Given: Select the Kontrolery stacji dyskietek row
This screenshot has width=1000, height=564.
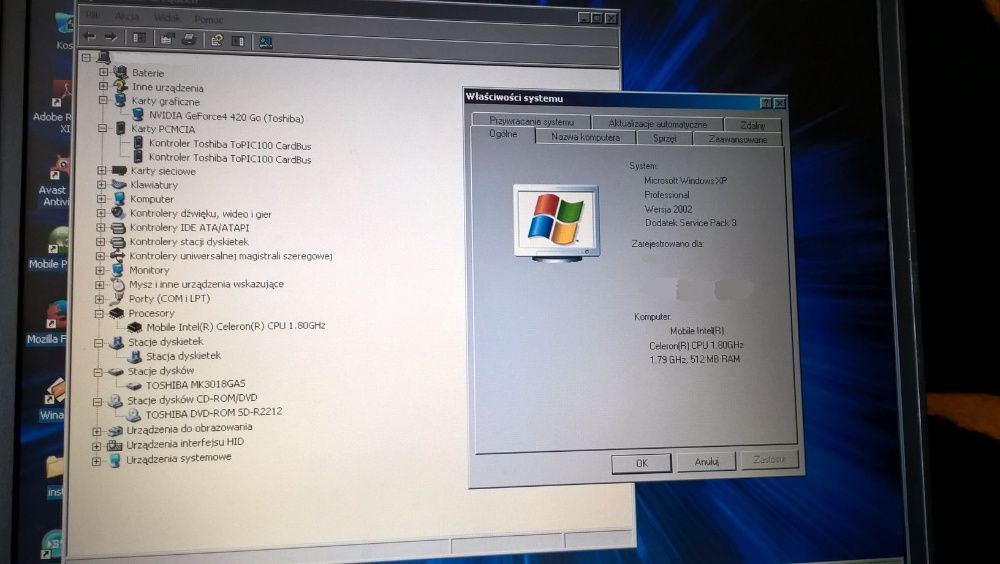Looking at the screenshot, I should pyautogui.click(x=189, y=242).
